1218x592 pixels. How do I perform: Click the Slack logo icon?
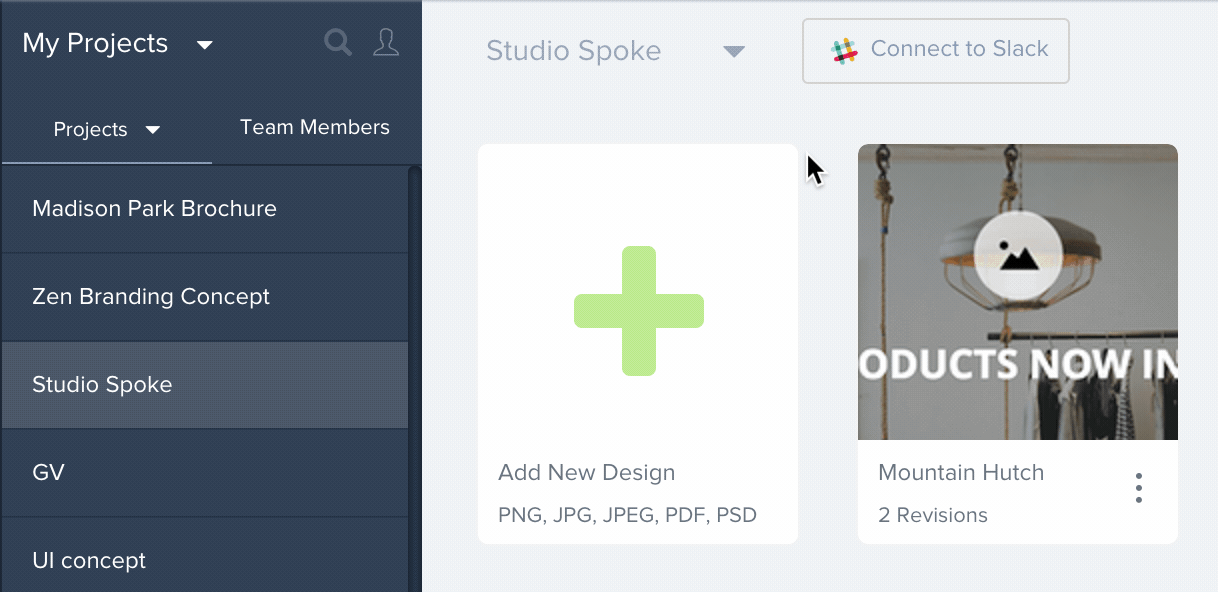pyautogui.click(x=845, y=51)
